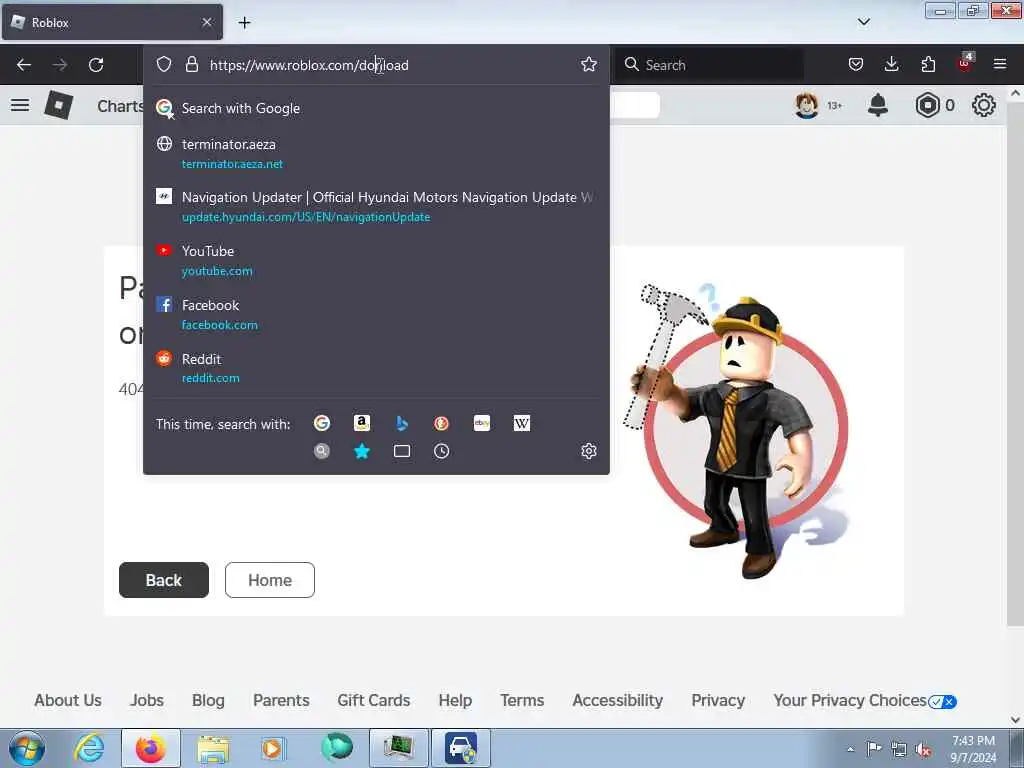Open the Robux balance icon
The image size is (1024, 768).
coord(927,105)
